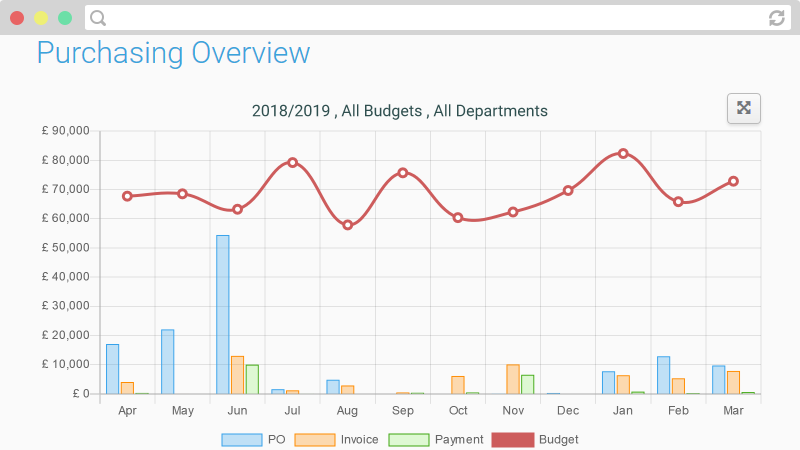Screen dimensions: 800x450
Task: Click the Dec month axis label
Action: click(568, 410)
